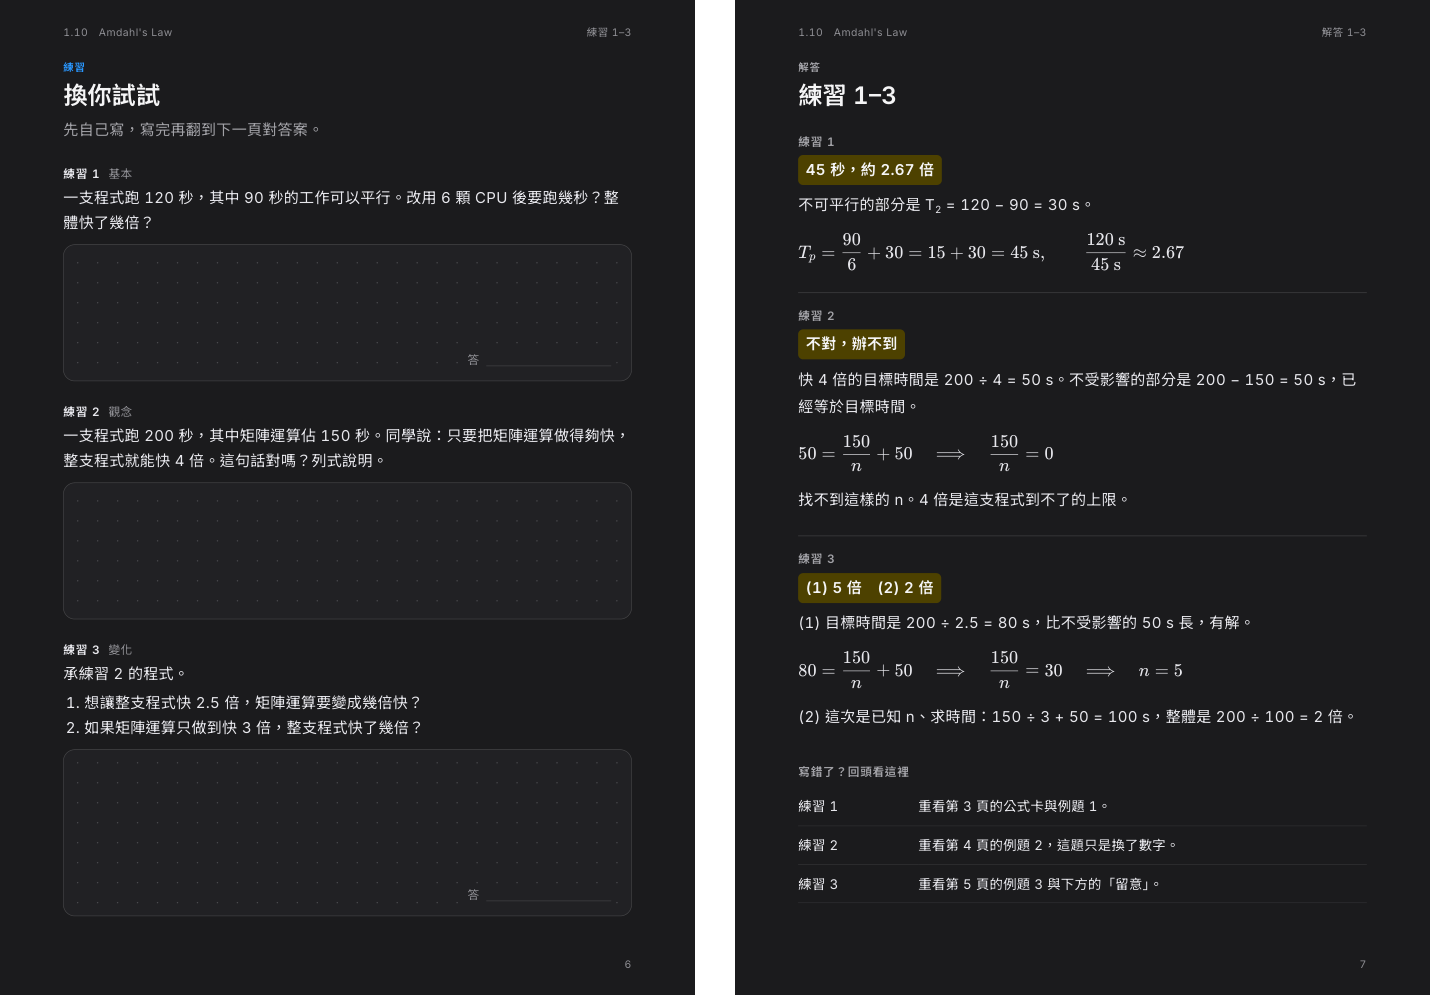The image size is (1430, 995).
Task: Click the page number 7
Action: [x=1362, y=964]
